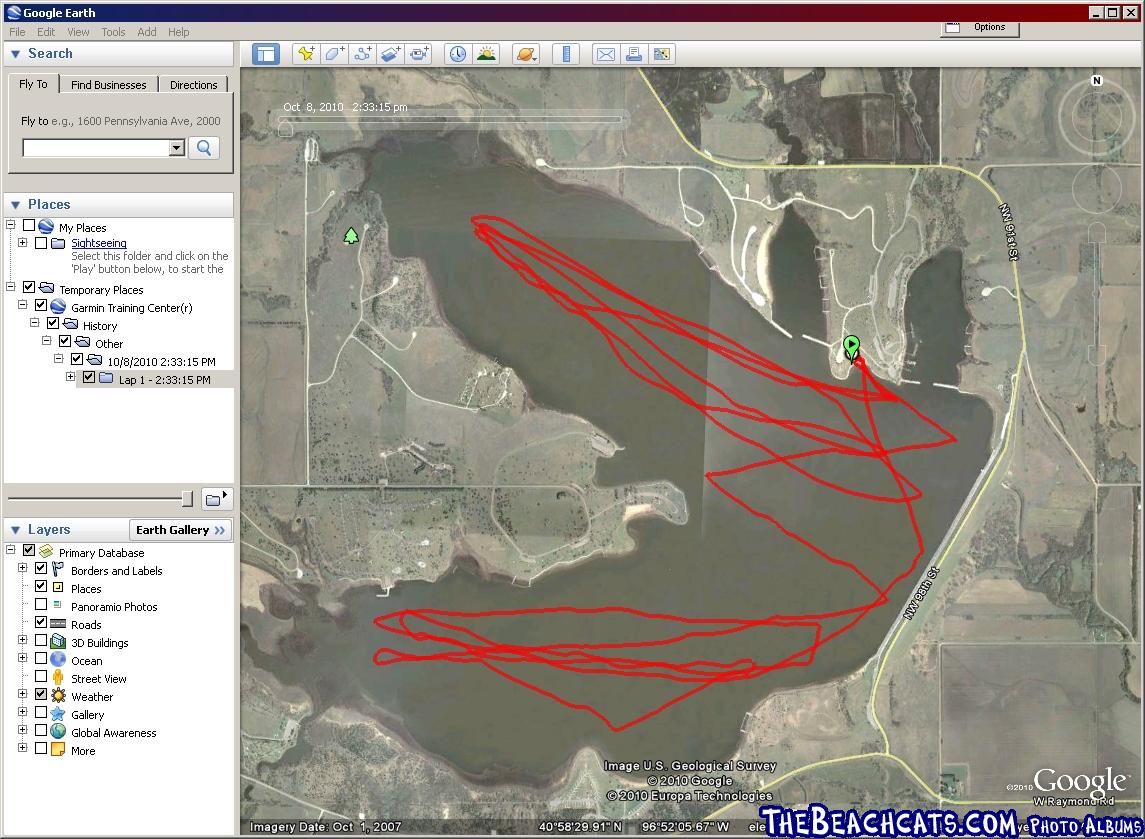
Task: View in Google Maps icon
Action: point(662,54)
